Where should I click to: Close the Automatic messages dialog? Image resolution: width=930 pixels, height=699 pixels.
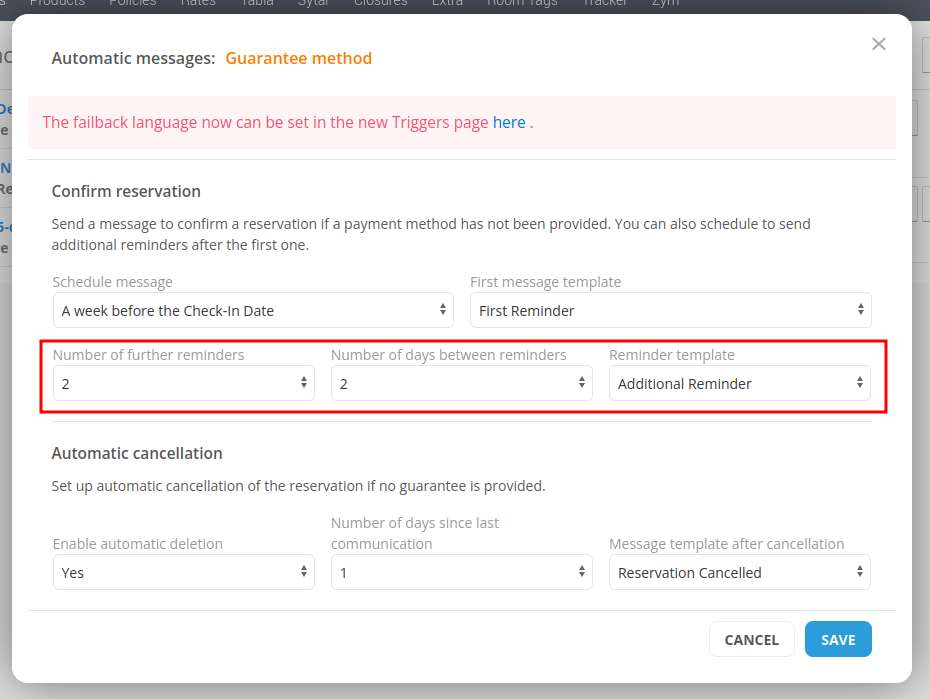click(878, 44)
